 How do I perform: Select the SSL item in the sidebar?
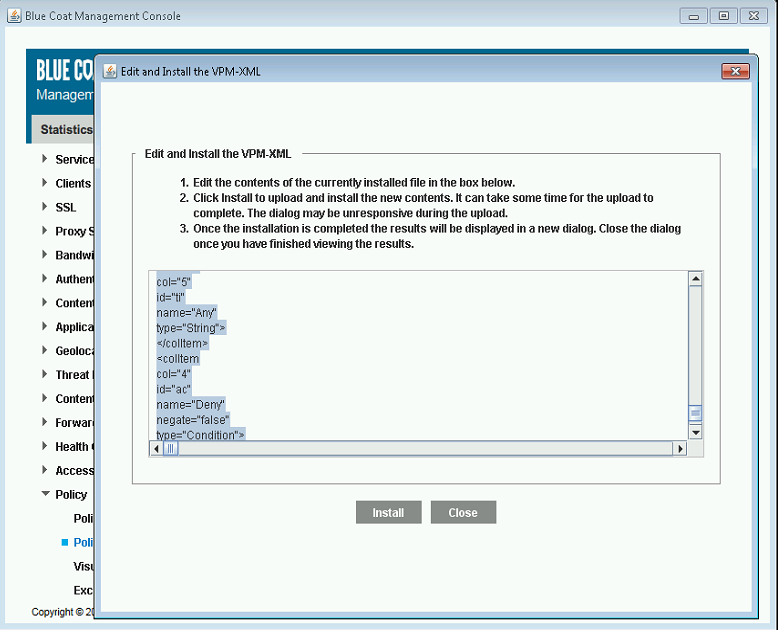(x=66, y=207)
